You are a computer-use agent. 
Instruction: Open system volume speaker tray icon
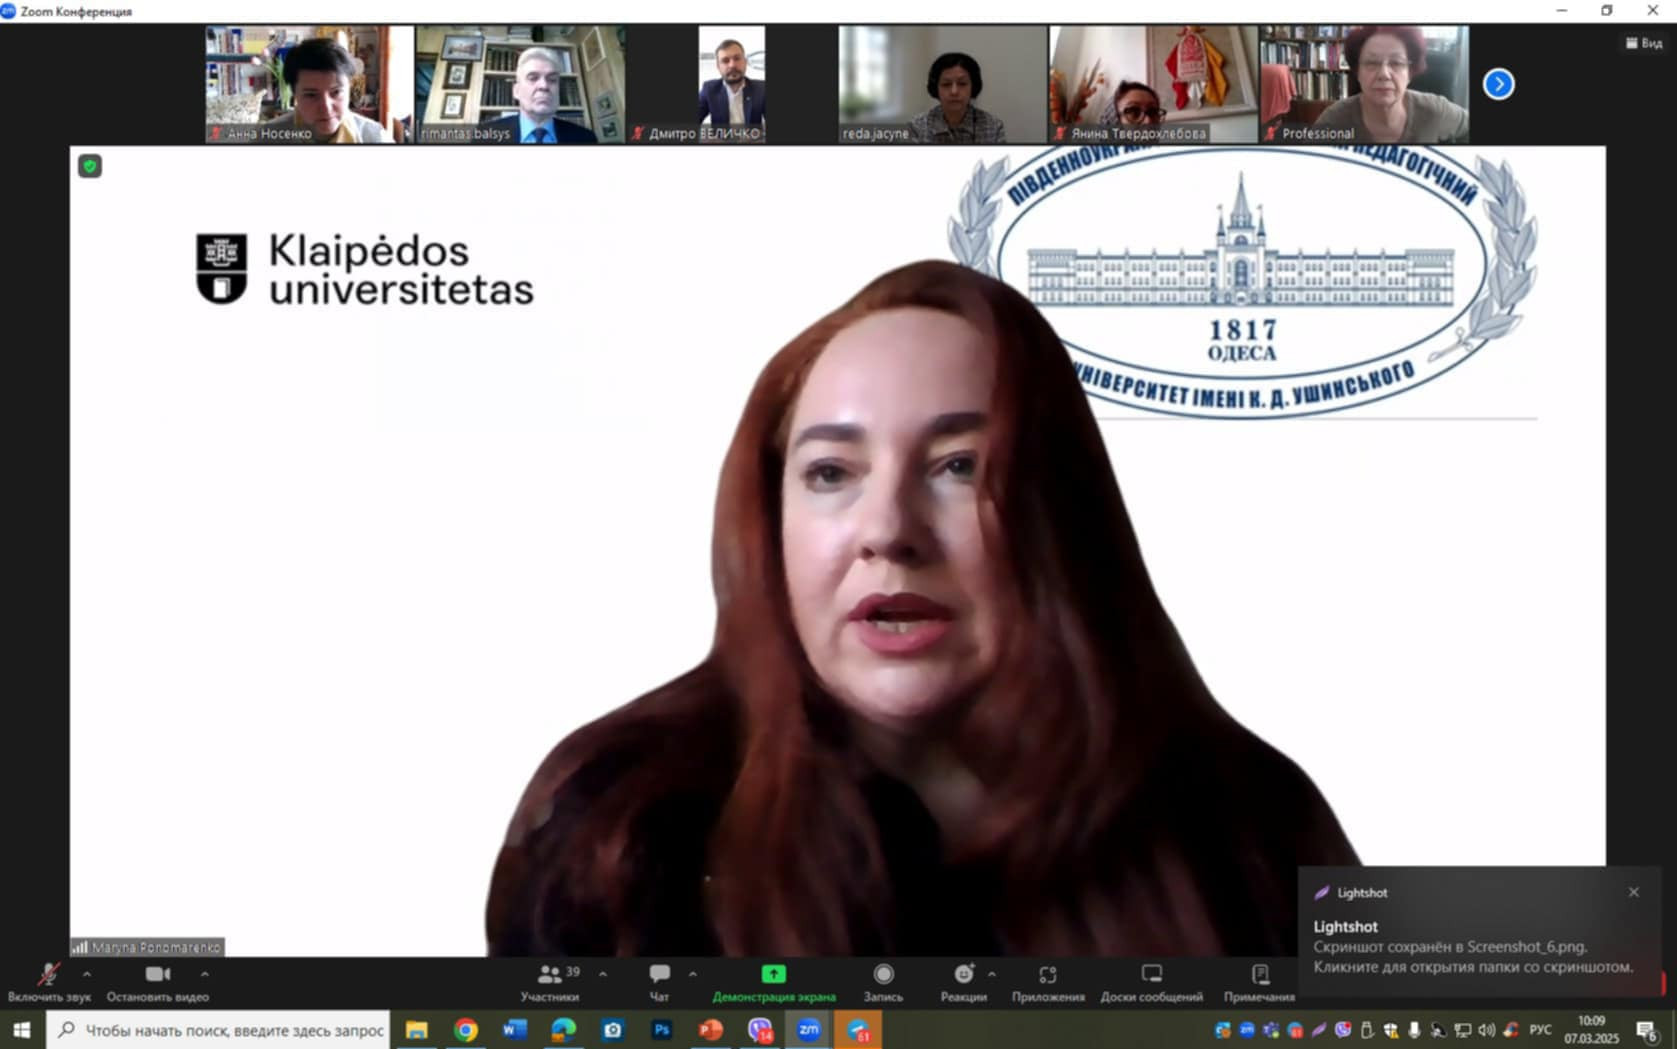tap(1487, 1030)
